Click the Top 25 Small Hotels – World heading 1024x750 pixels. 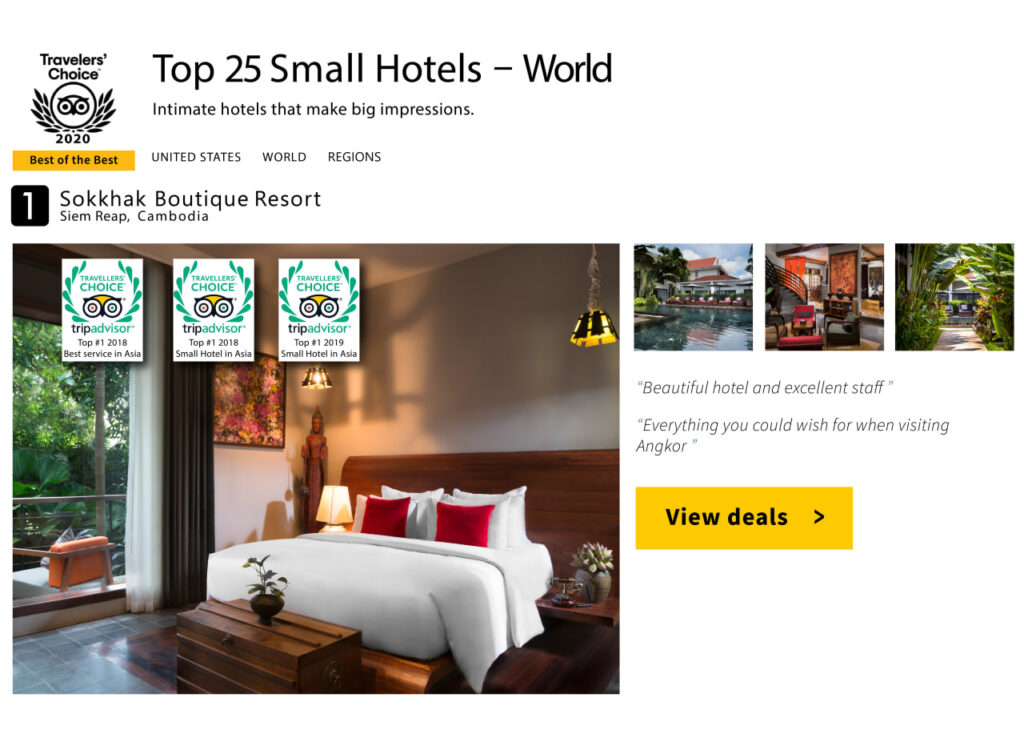point(382,69)
